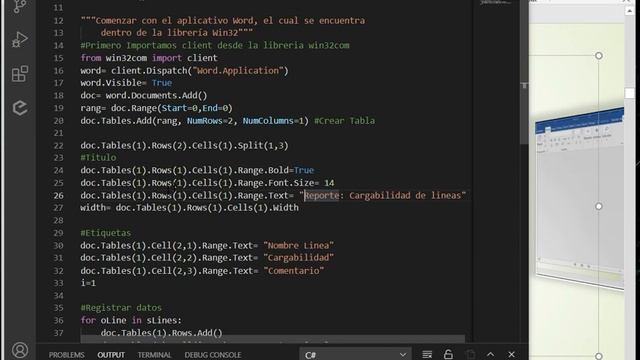Click the top circular selection handle

coord(599,56)
